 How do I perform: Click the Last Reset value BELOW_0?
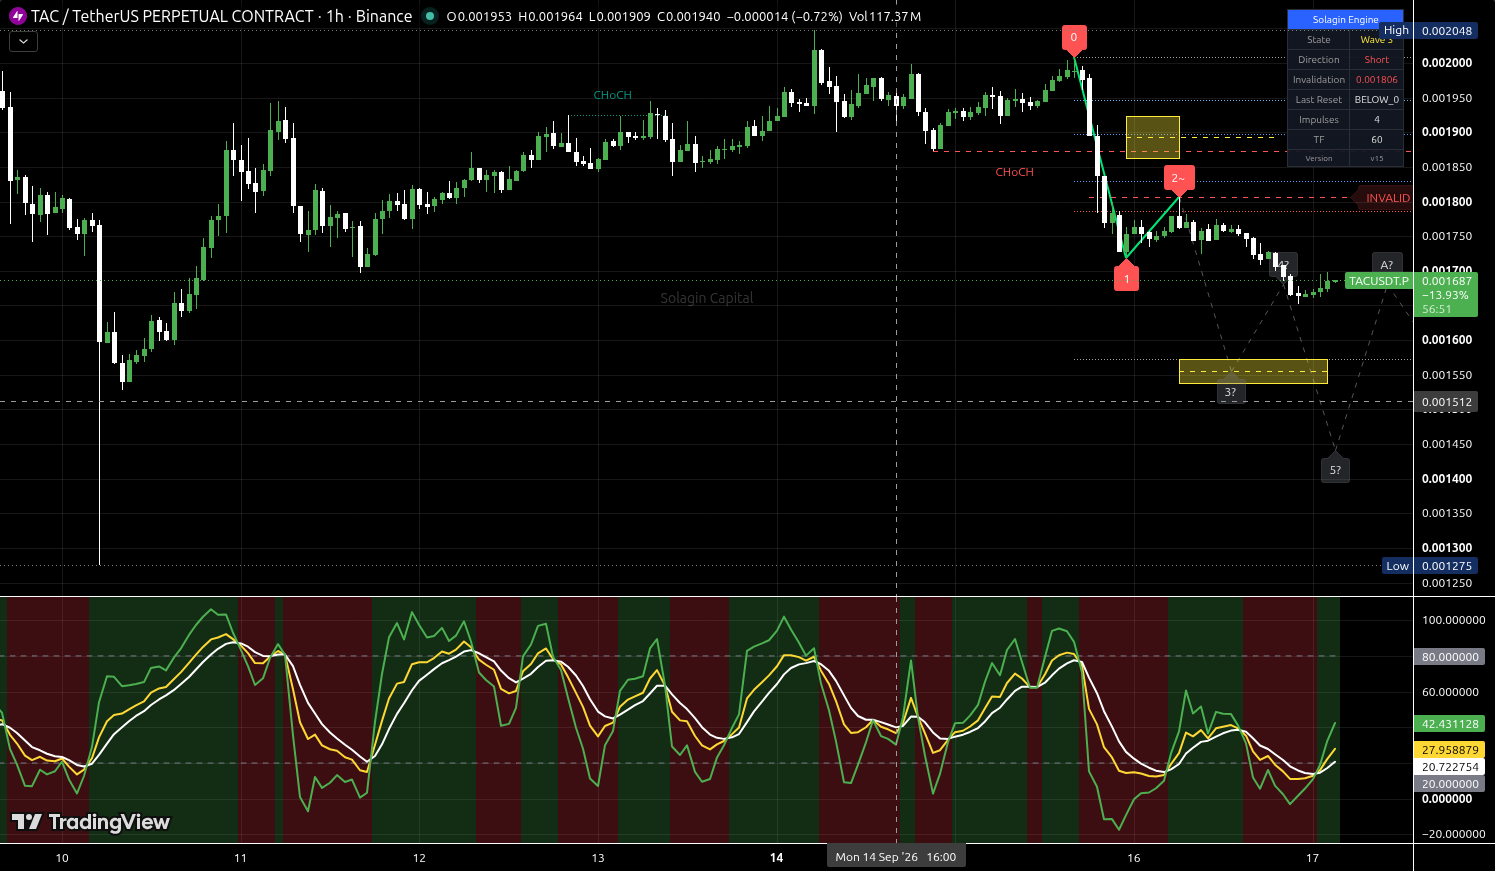tap(1377, 100)
